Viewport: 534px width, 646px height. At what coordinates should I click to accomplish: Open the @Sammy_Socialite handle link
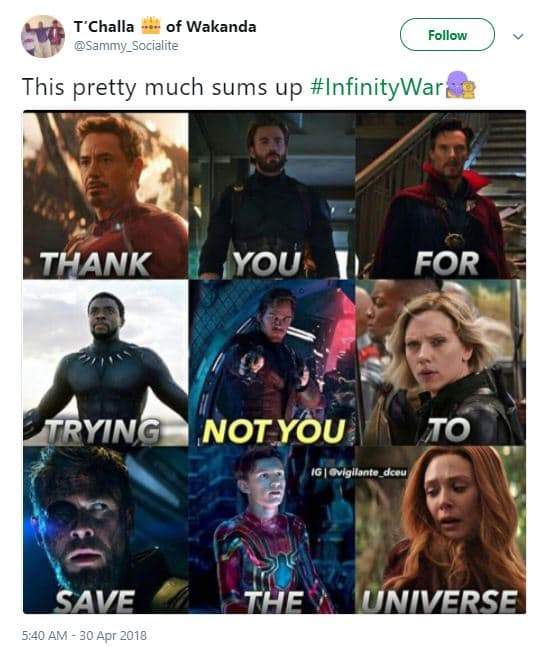point(126,46)
